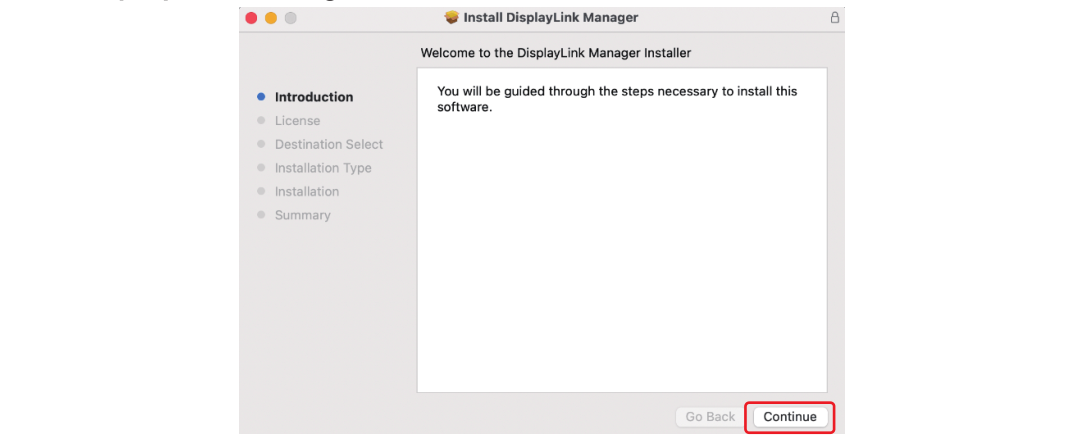Select the Destination Select step label
The width and height of the screenshot is (1081, 447).
pos(329,144)
